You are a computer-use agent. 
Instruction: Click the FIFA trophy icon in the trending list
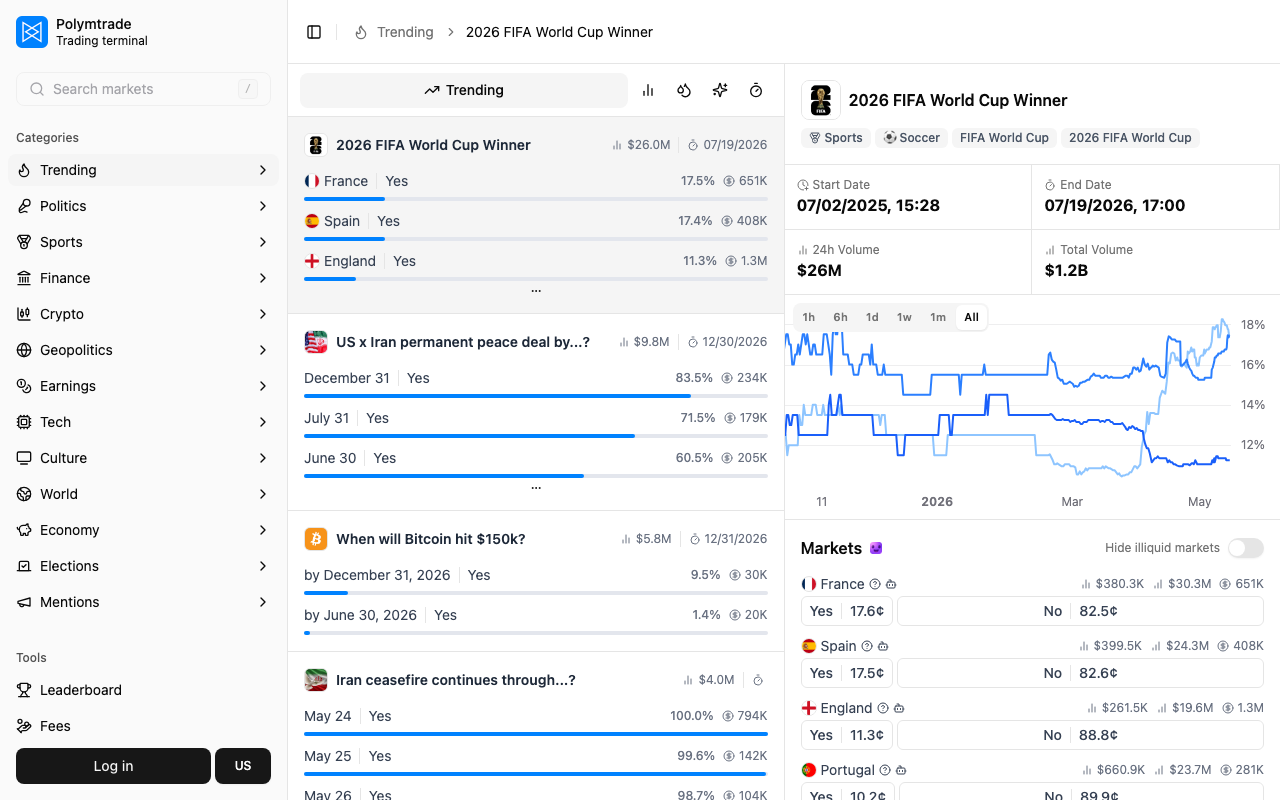coord(316,145)
